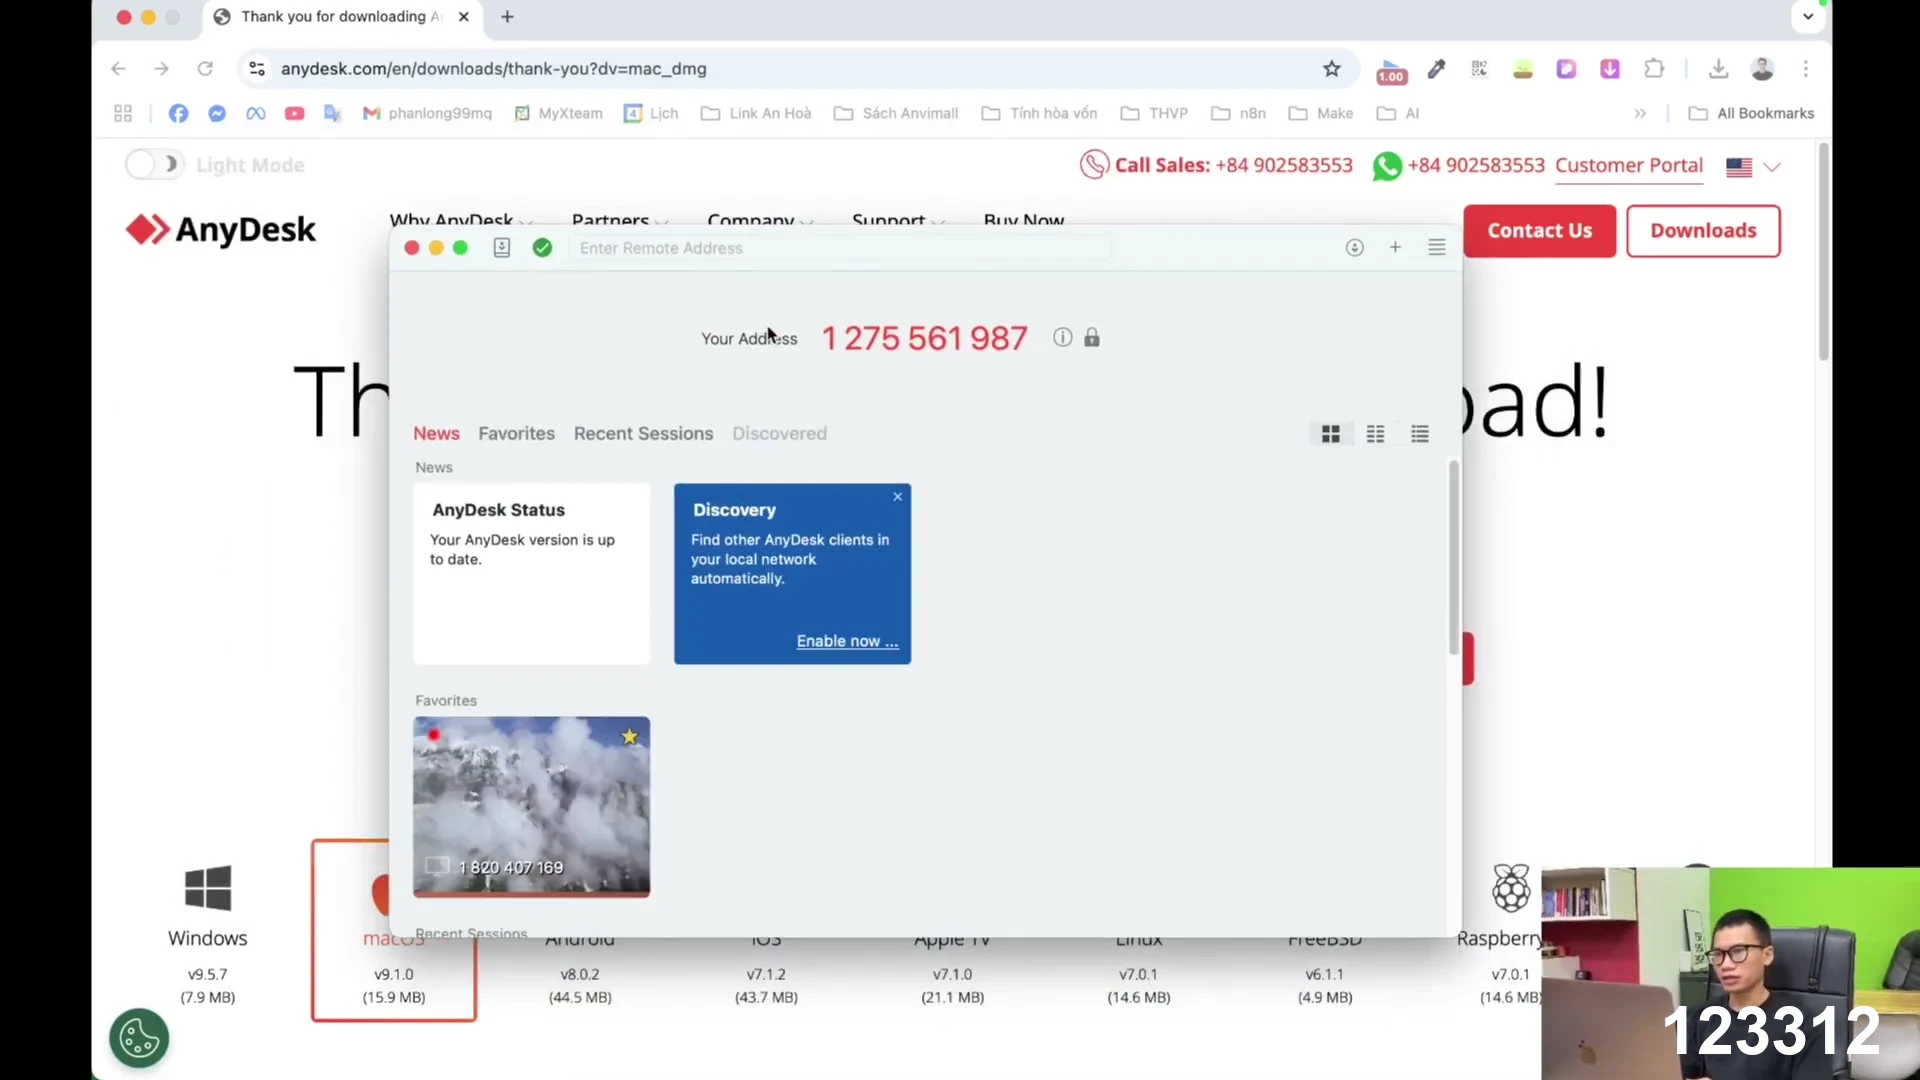The height and width of the screenshot is (1080, 1920).
Task: Show info next to Your Address
Action: click(1062, 338)
